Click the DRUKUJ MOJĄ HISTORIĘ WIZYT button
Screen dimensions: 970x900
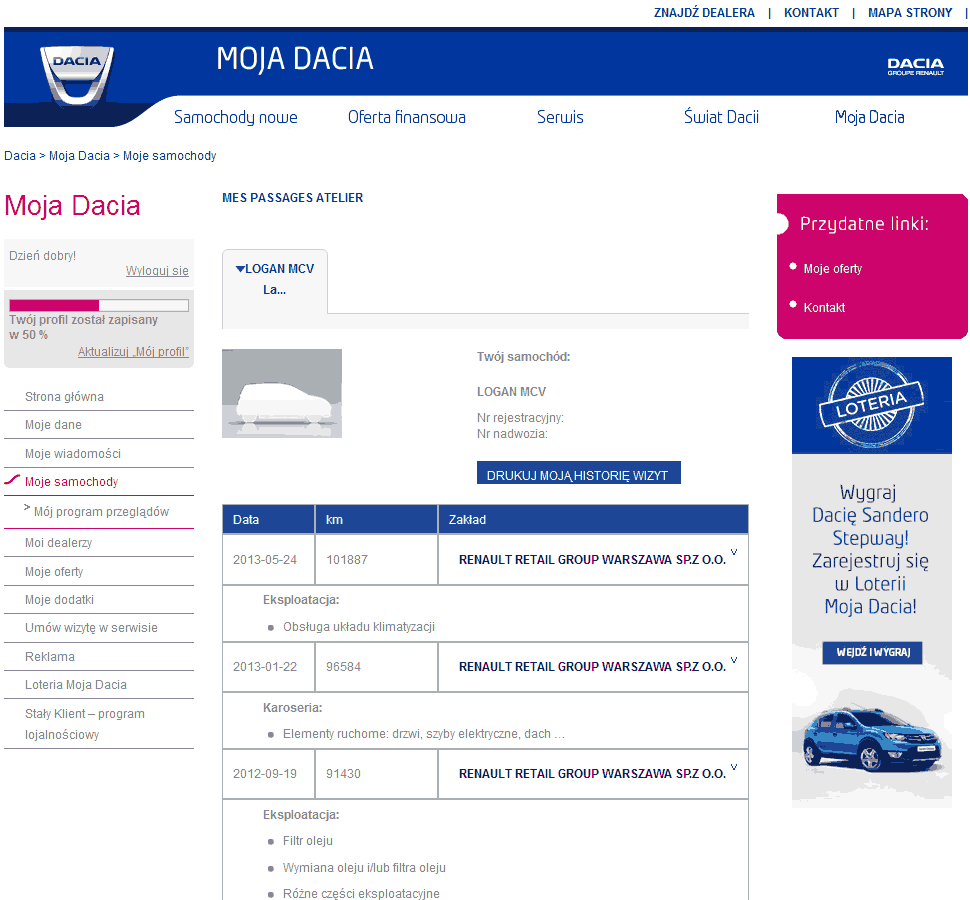point(578,473)
